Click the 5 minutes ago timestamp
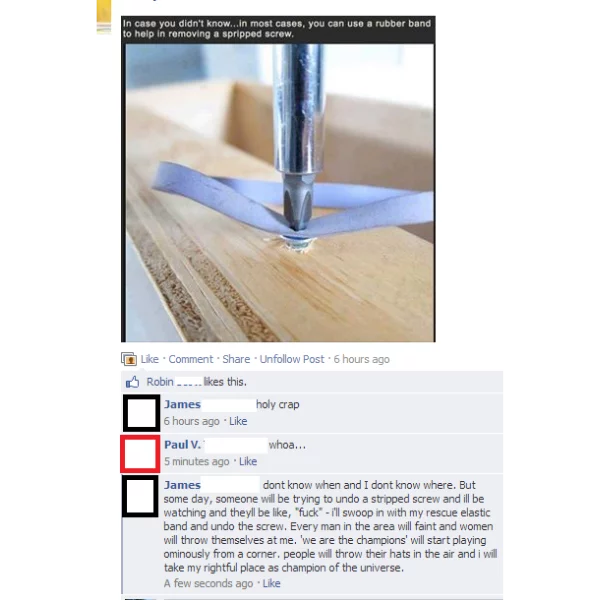Screen dimensions: 600x600 coord(197,461)
